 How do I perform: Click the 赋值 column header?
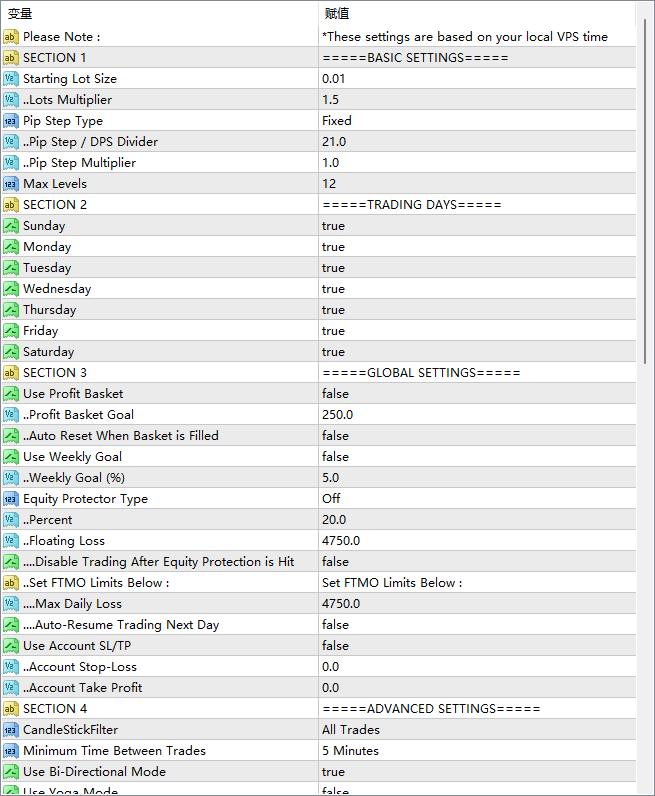click(x=477, y=14)
